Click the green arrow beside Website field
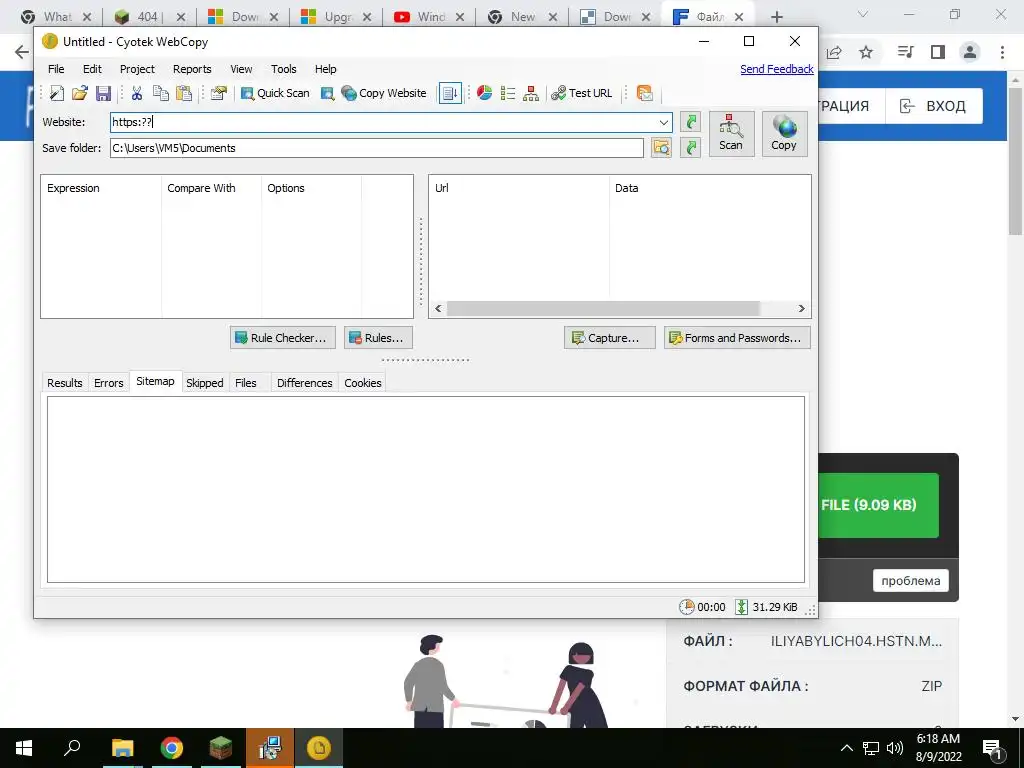1024x768 pixels. pos(690,122)
